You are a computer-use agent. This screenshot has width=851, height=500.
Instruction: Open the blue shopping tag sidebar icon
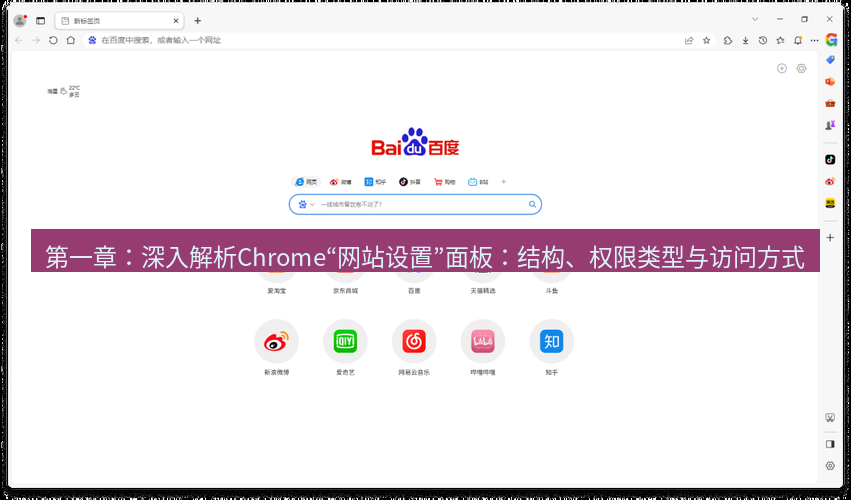830,60
